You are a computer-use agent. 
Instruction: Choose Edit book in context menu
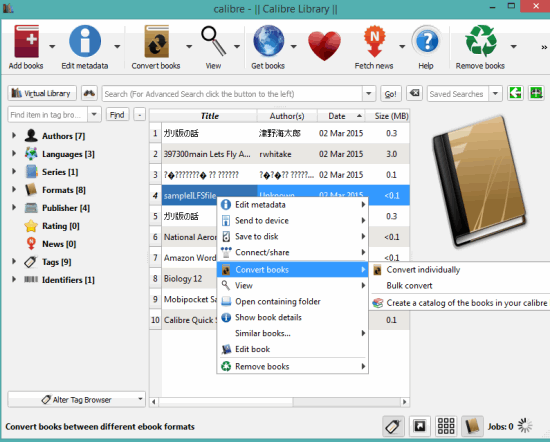[293, 349]
